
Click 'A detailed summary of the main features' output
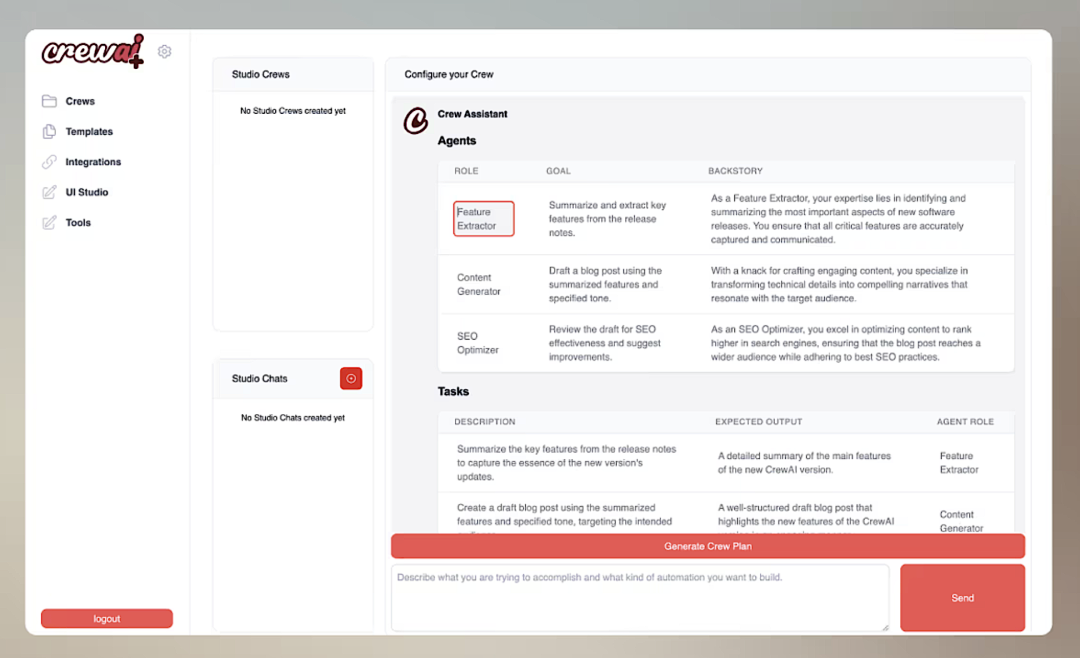(x=804, y=463)
